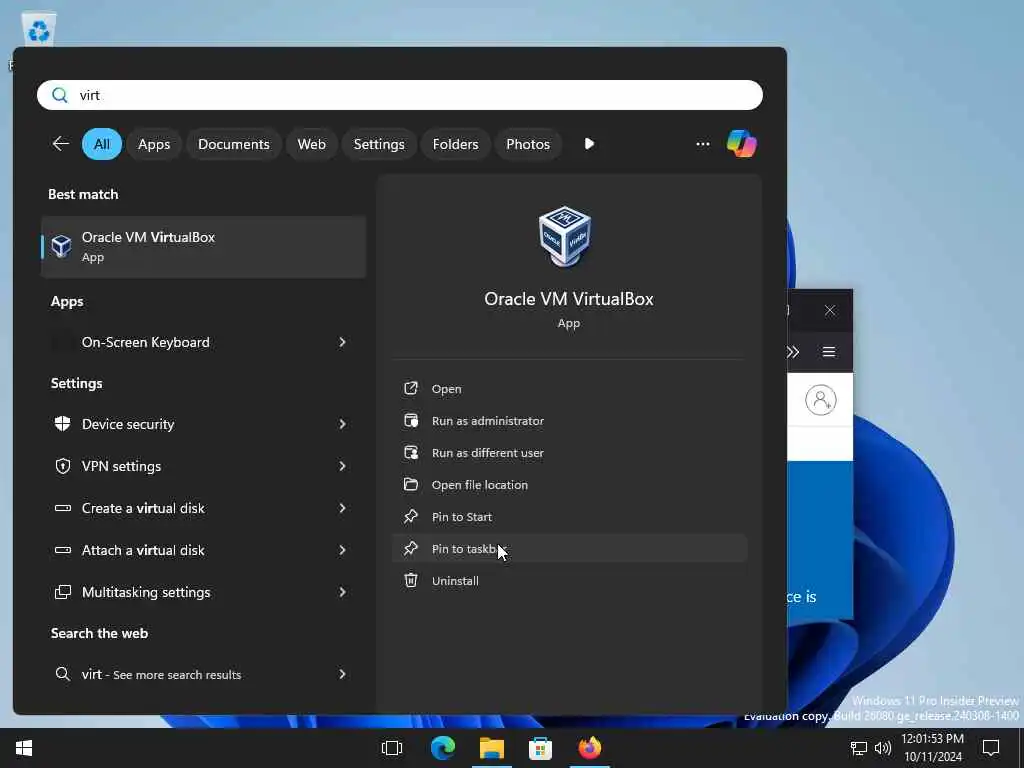Click the search text field containing 'virt'
This screenshot has width=1024, height=768.
click(400, 95)
